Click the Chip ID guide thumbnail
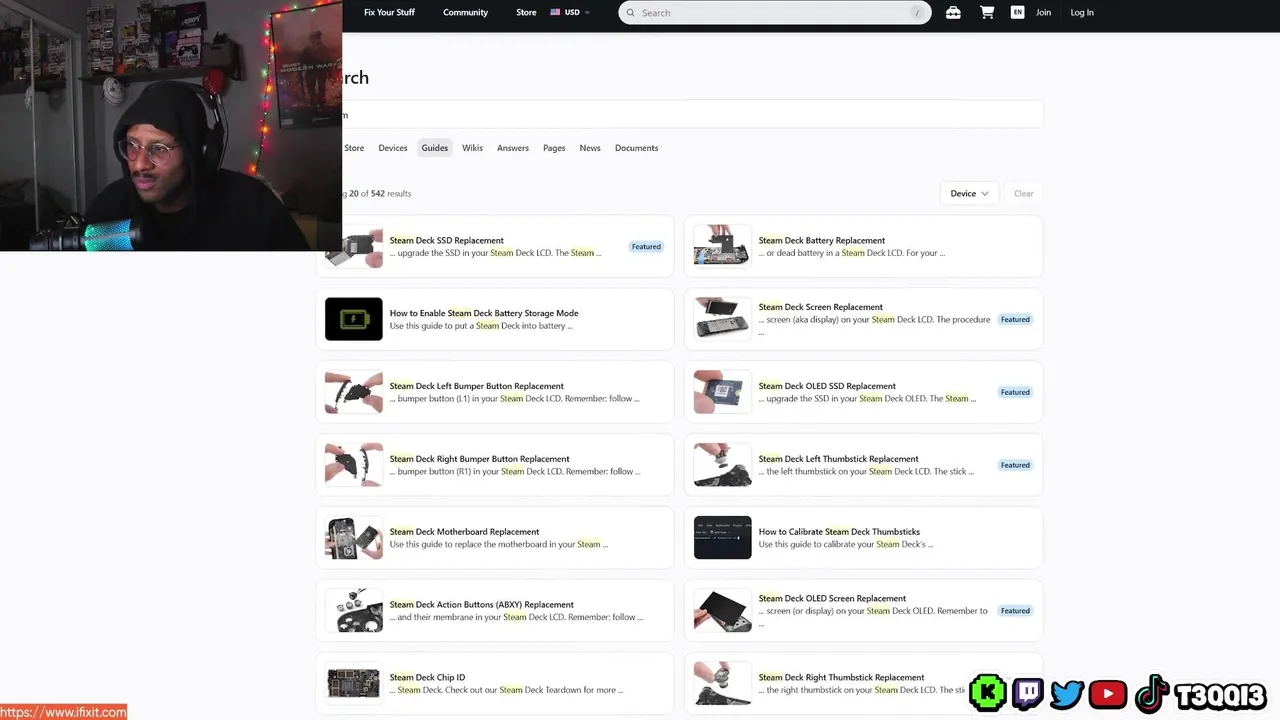This screenshot has height=720, width=1280. tap(354, 683)
